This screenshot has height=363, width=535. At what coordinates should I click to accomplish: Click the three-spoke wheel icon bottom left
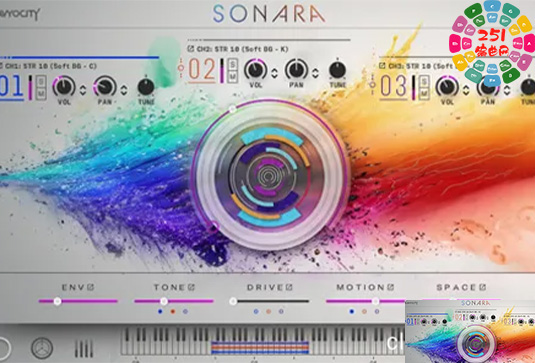coord(42,348)
